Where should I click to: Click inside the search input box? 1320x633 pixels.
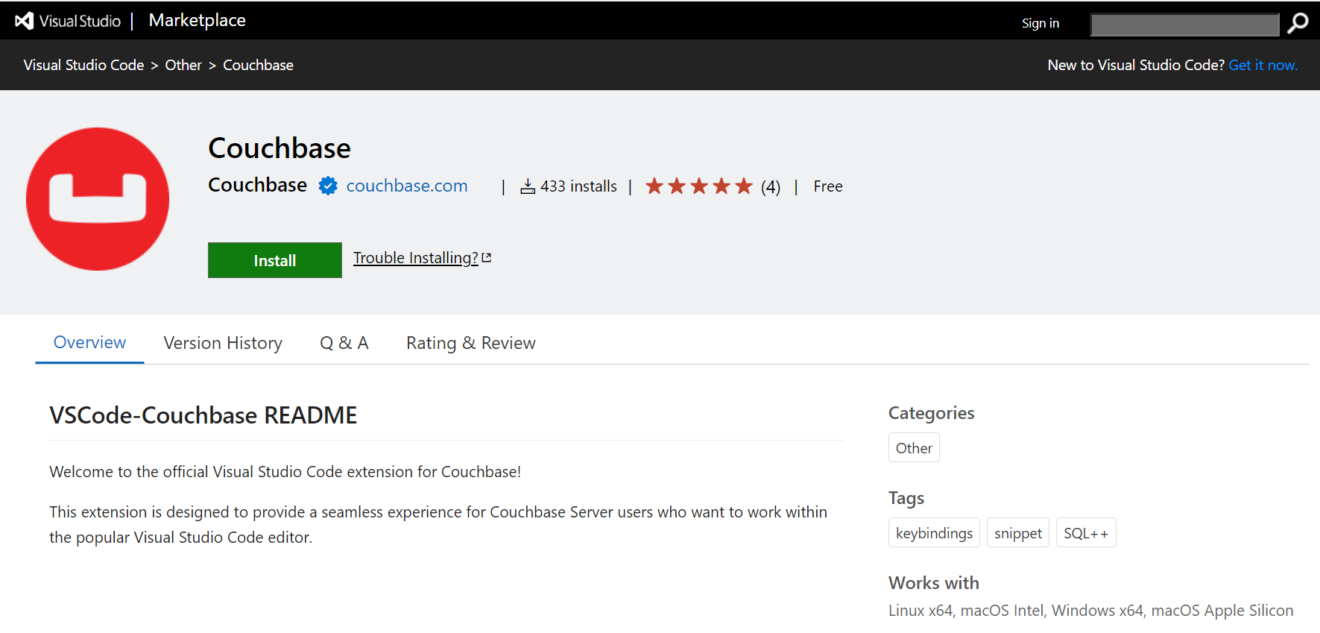(1184, 23)
